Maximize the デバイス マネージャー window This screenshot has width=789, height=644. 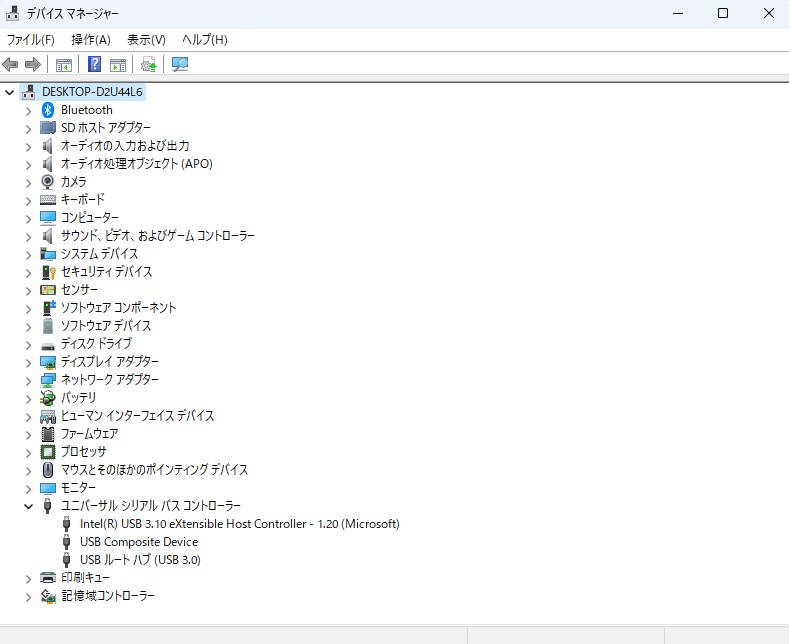tap(723, 13)
